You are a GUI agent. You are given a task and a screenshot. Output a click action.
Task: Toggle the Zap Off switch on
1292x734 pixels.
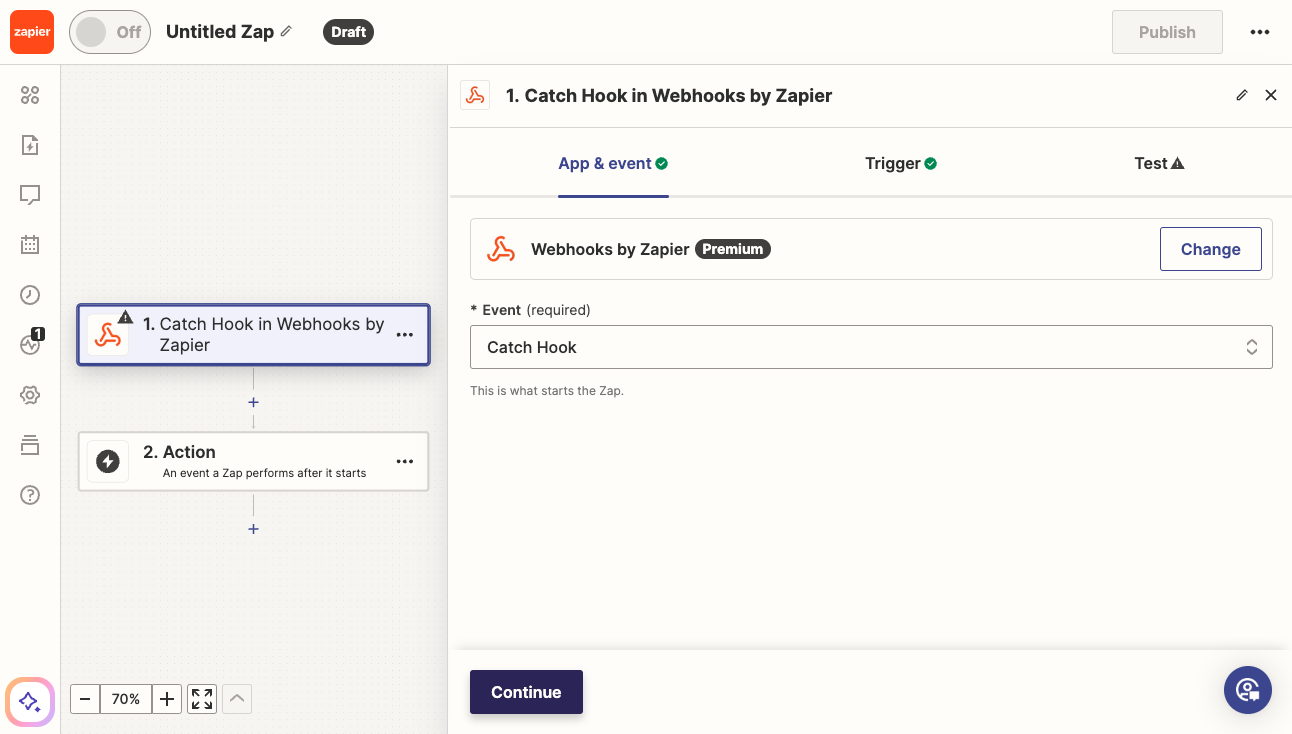pyautogui.click(x=110, y=32)
